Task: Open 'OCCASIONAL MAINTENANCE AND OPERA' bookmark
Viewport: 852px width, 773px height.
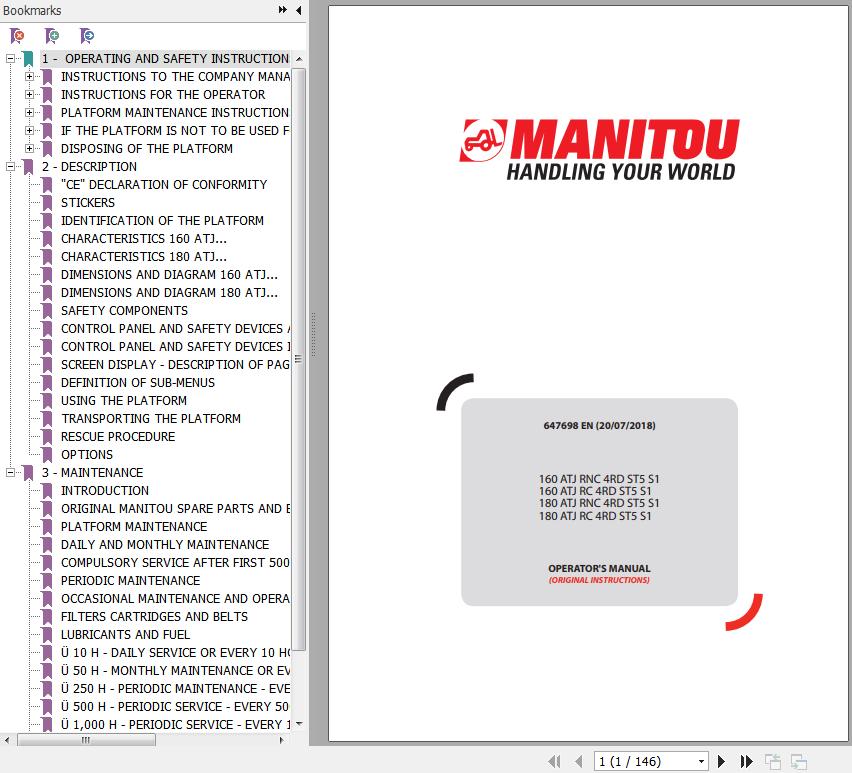Action: click(175, 598)
